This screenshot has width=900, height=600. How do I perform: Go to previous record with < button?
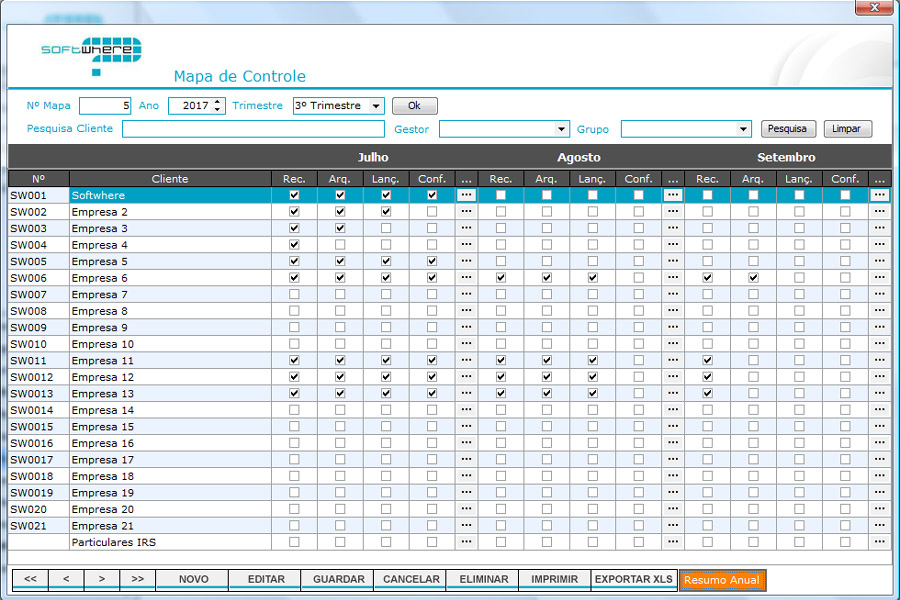click(x=65, y=579)
